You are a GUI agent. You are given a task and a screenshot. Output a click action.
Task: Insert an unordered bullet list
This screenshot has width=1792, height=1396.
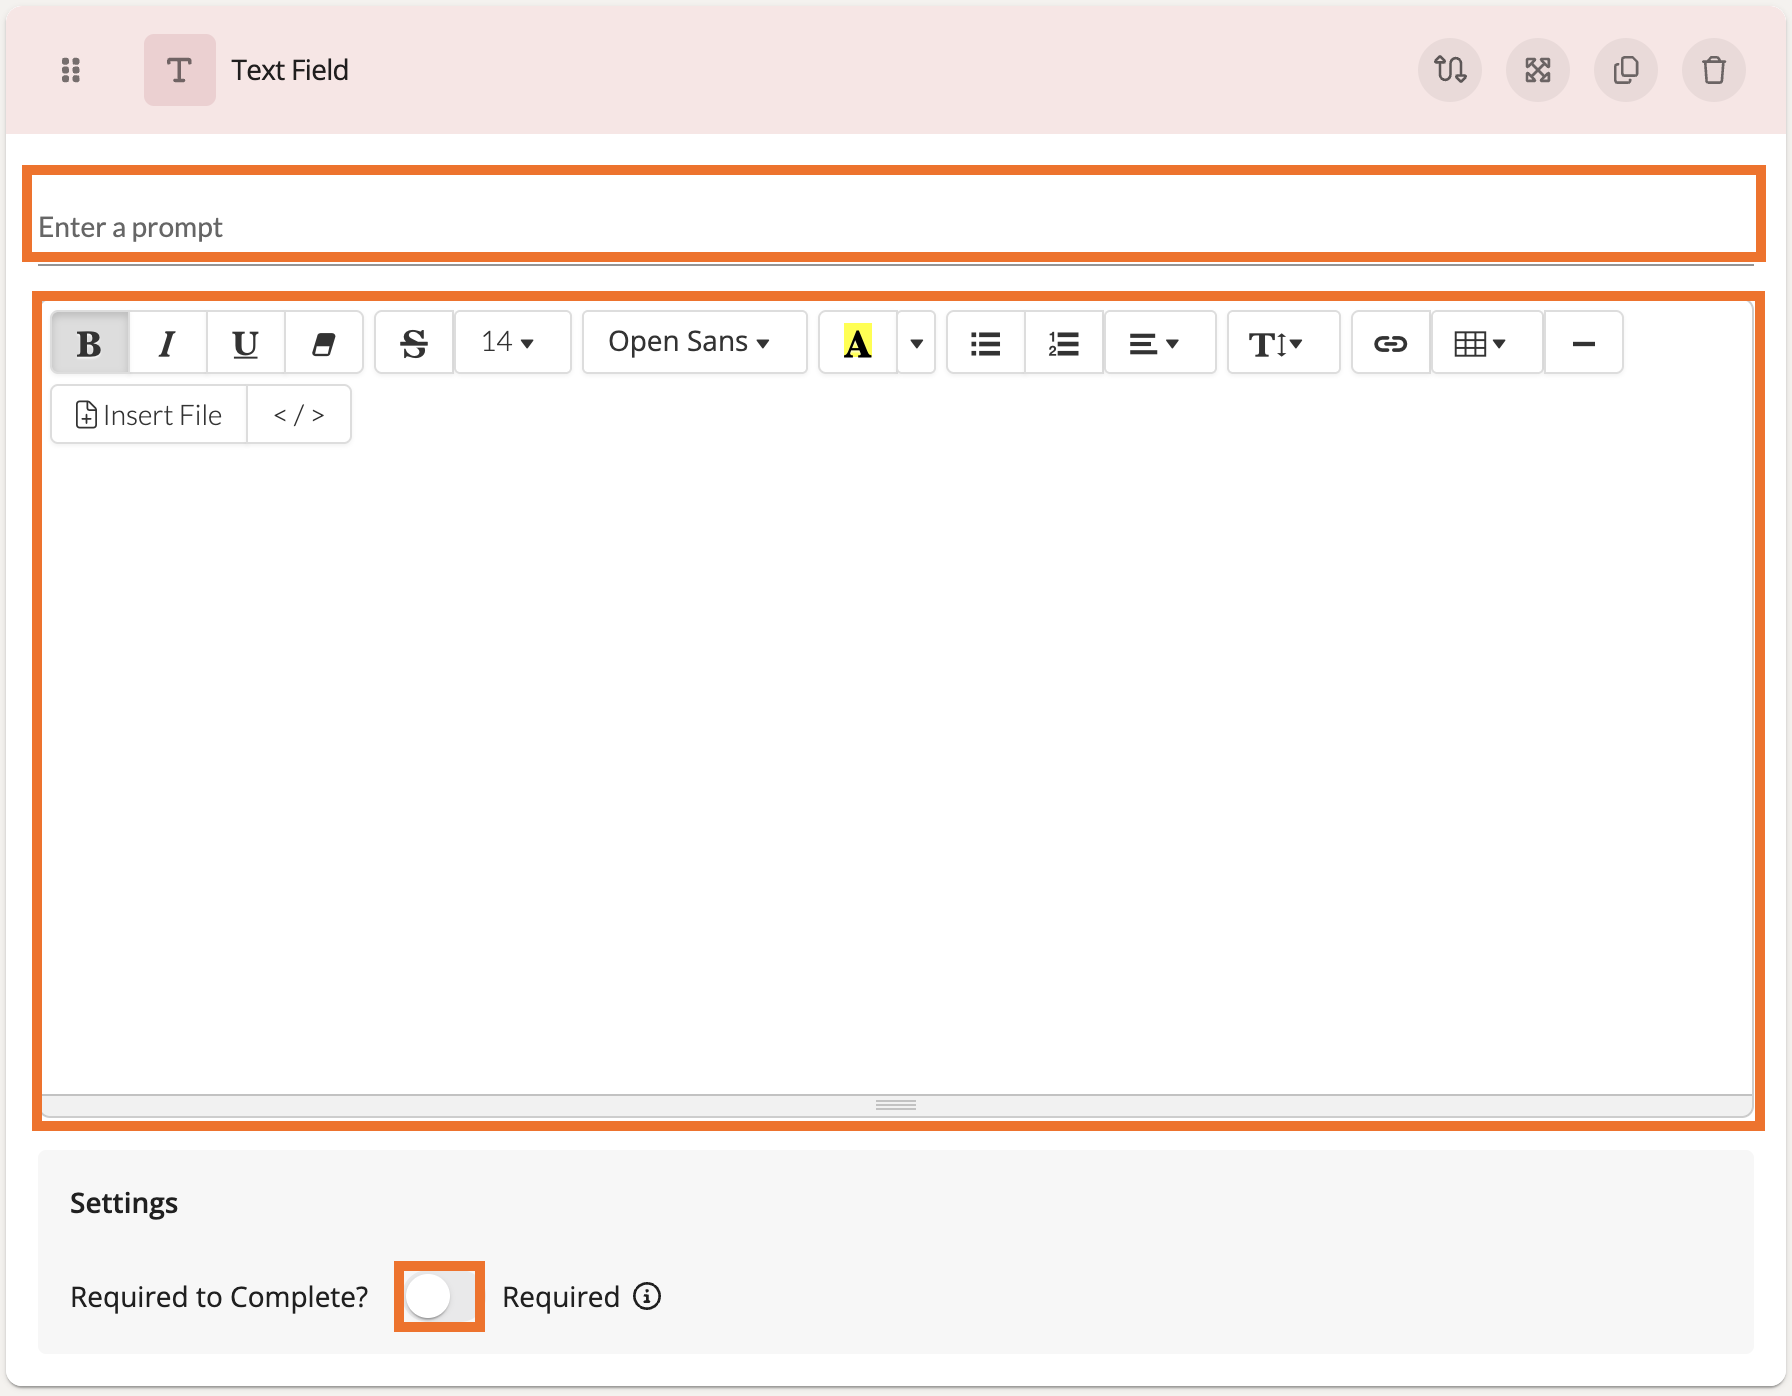click(x=985, y=343)
